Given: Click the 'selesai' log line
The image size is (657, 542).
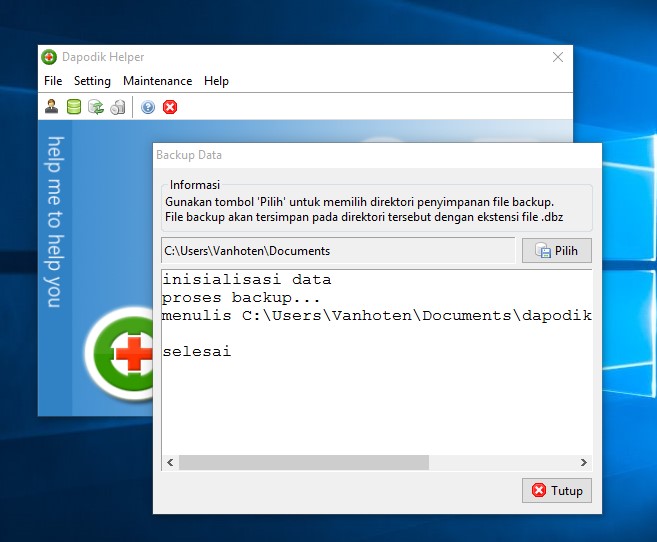Looking at the screenshot, I should 197,351.
